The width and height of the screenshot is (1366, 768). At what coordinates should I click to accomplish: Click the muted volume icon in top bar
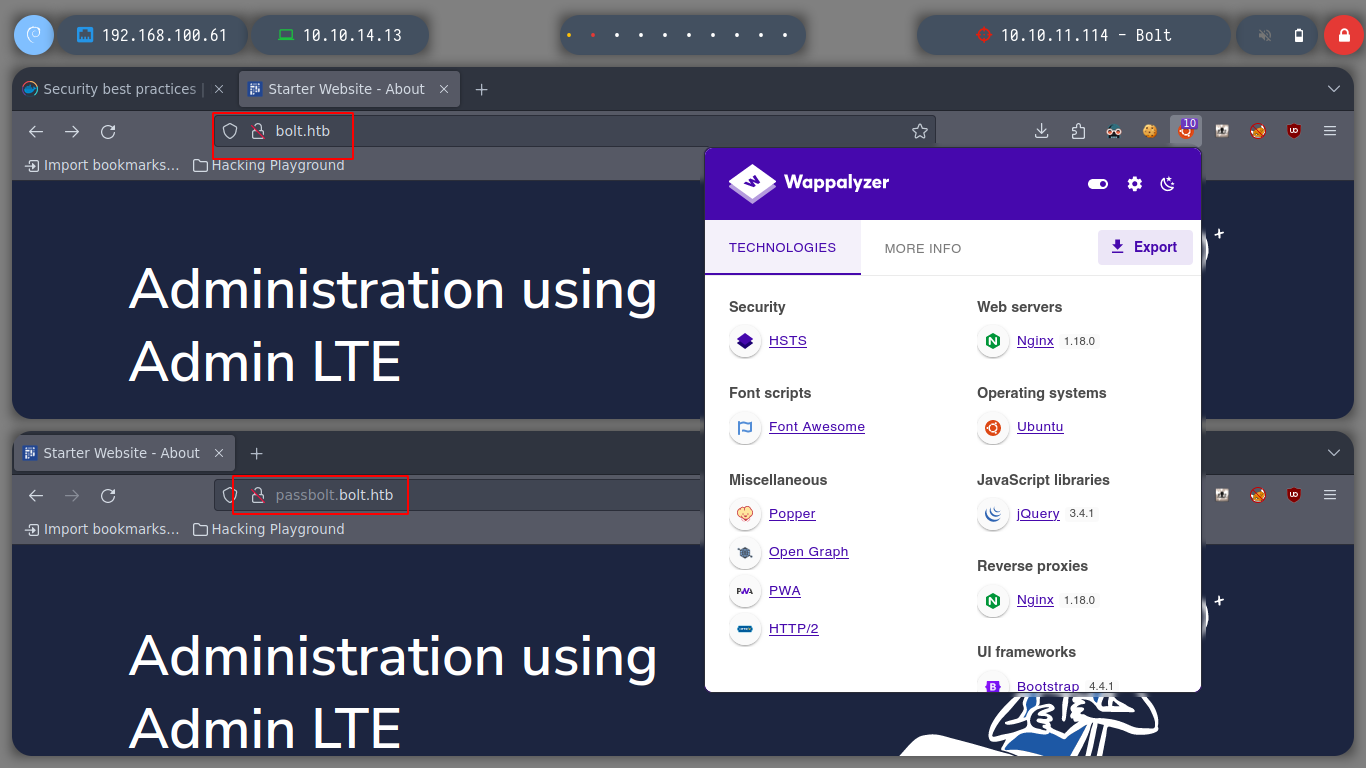(1265, 35)
